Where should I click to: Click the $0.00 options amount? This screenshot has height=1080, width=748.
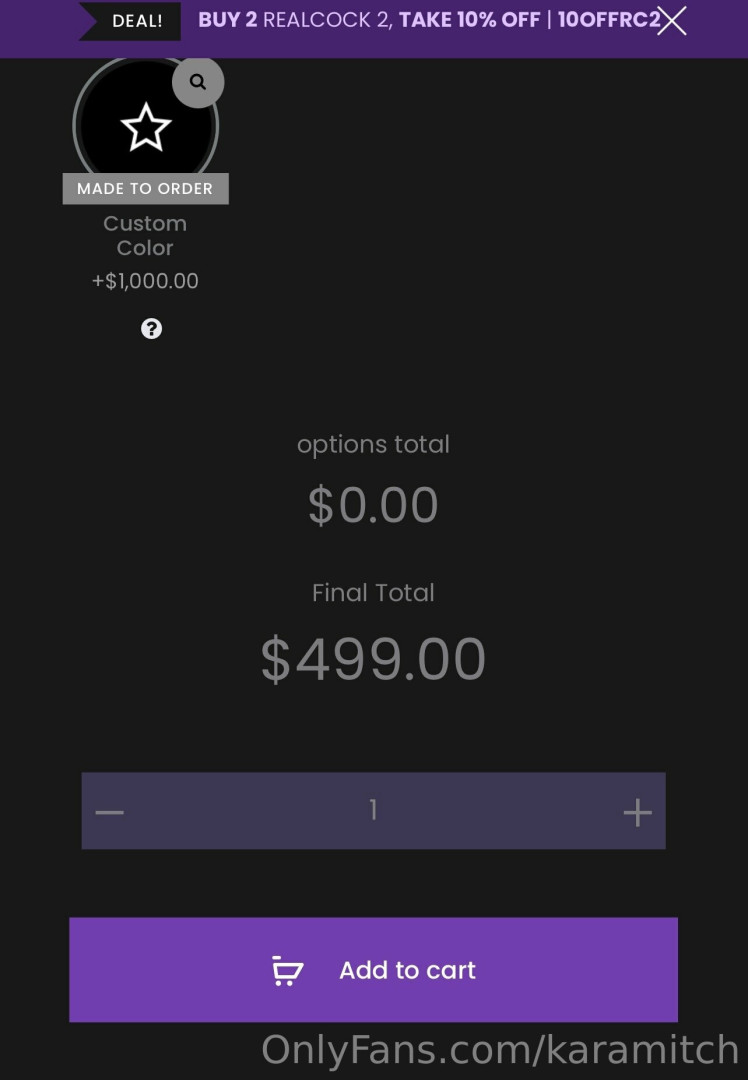373,505
